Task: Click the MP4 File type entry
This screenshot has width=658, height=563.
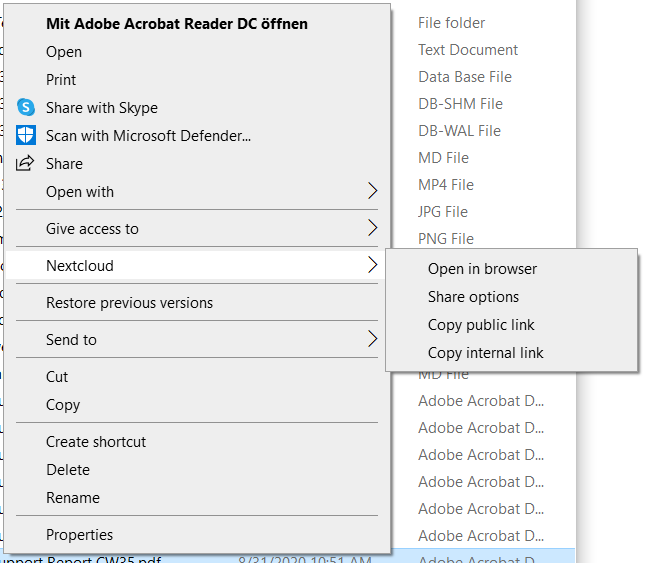Action: tap(446, 185)
